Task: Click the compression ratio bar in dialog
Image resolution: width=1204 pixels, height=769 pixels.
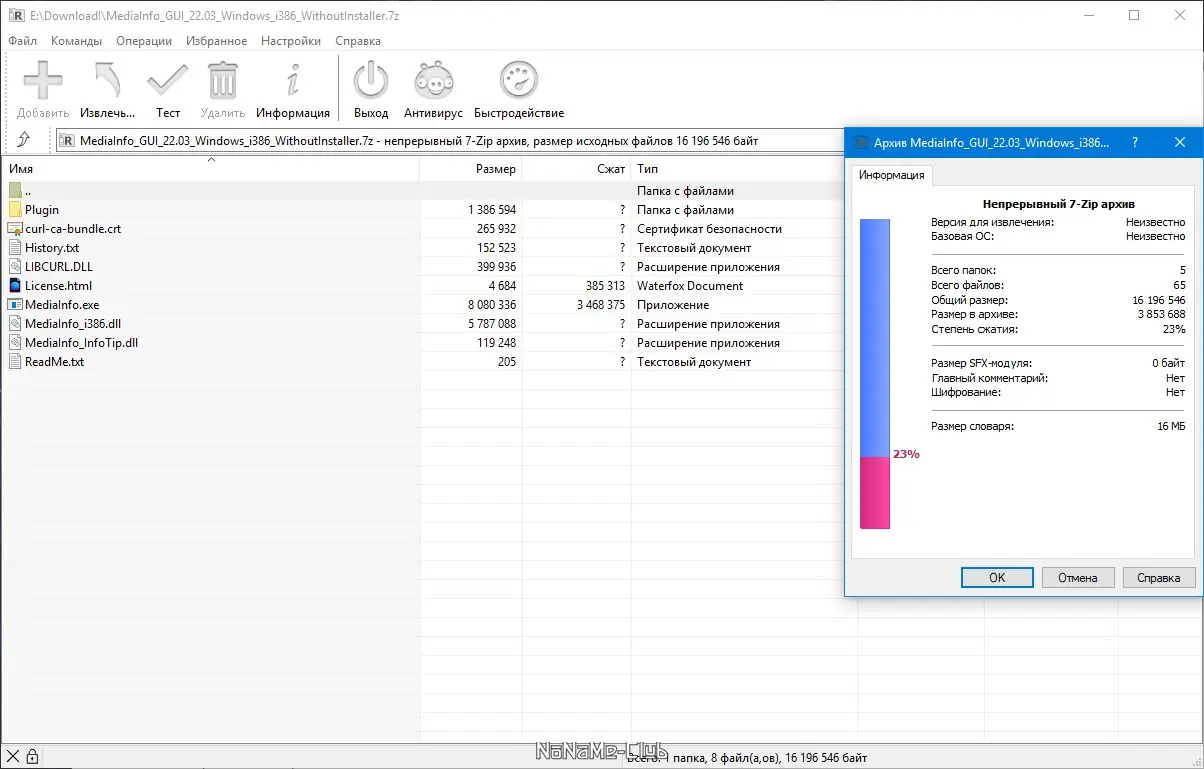Action: tap(875, 374)
